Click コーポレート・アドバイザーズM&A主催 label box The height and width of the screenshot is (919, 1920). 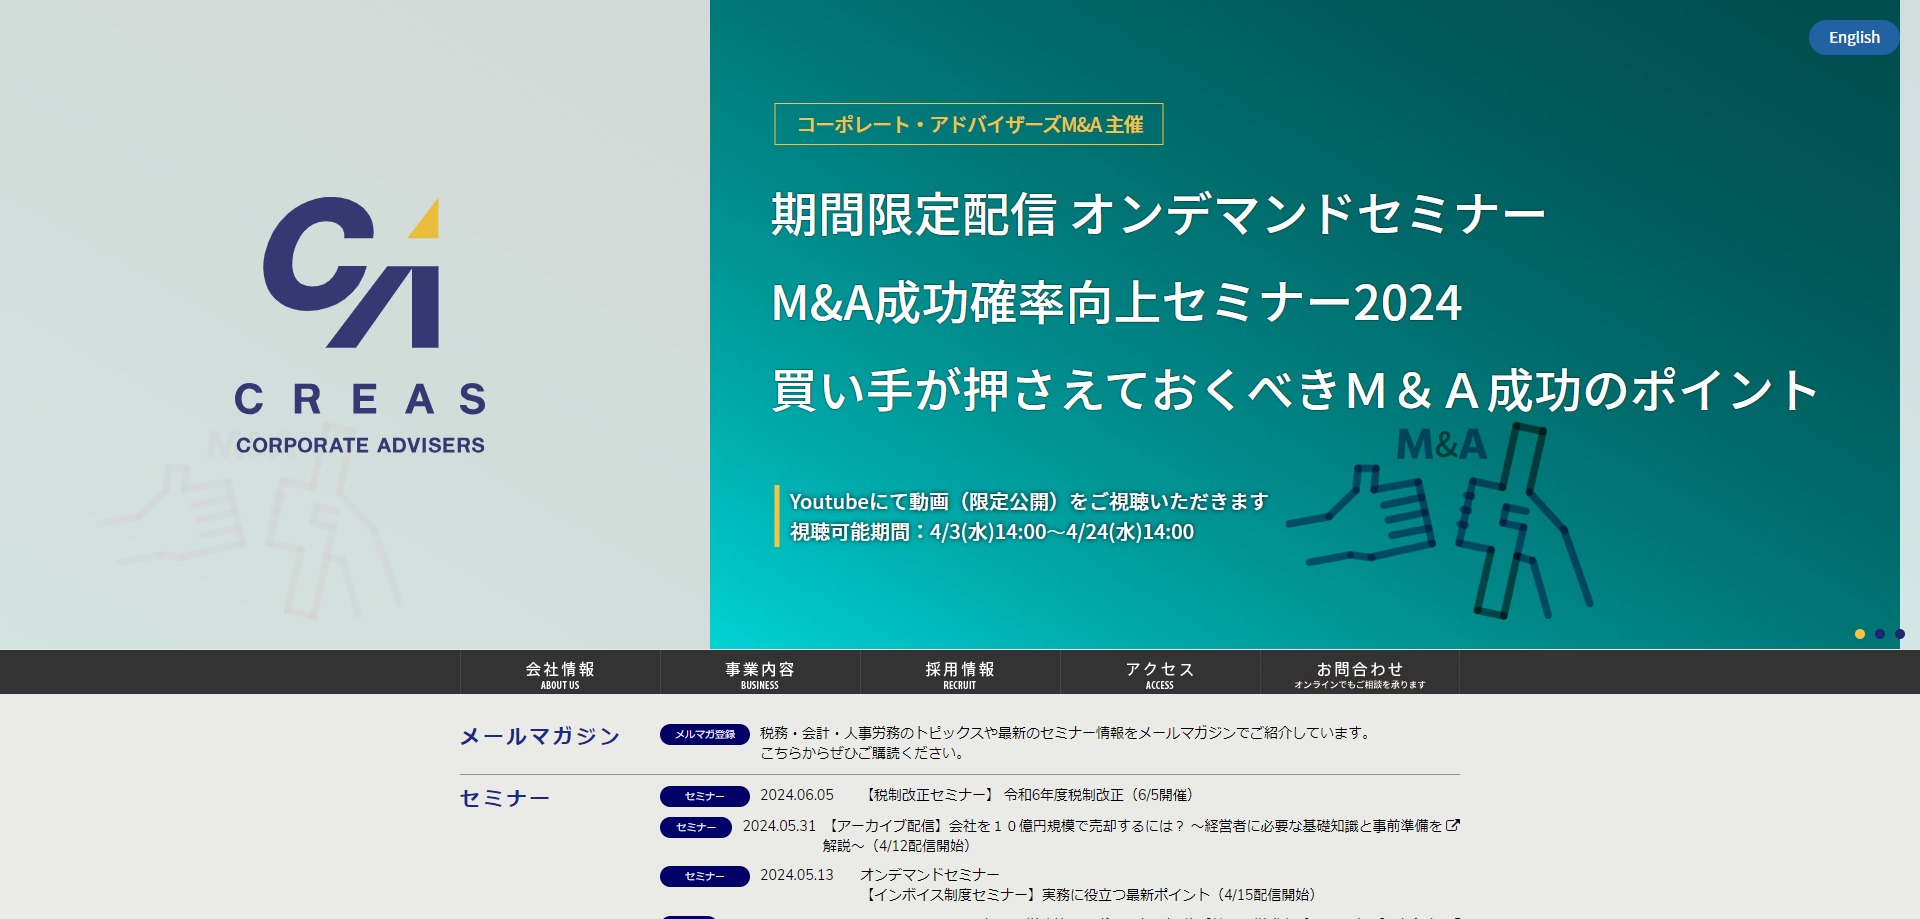(969, 124)
